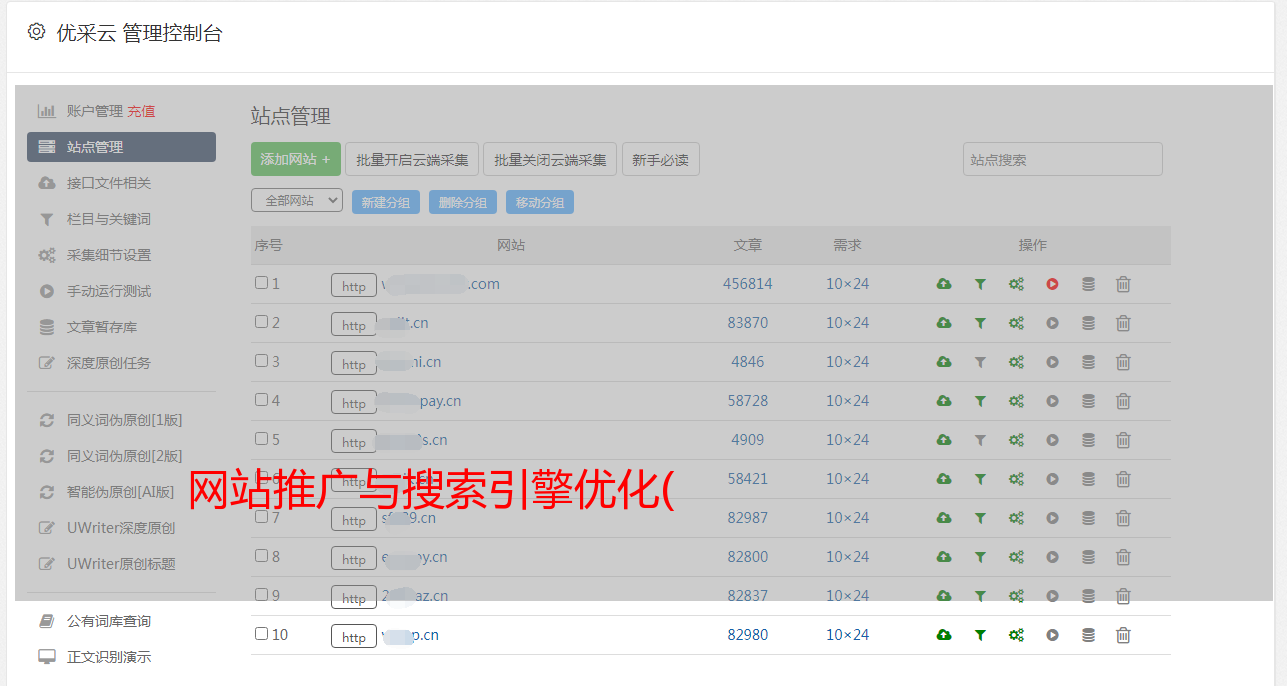1287x686 pixels.
Task: Expand the 全部网站 group dropdown
Action: [297, 201]
